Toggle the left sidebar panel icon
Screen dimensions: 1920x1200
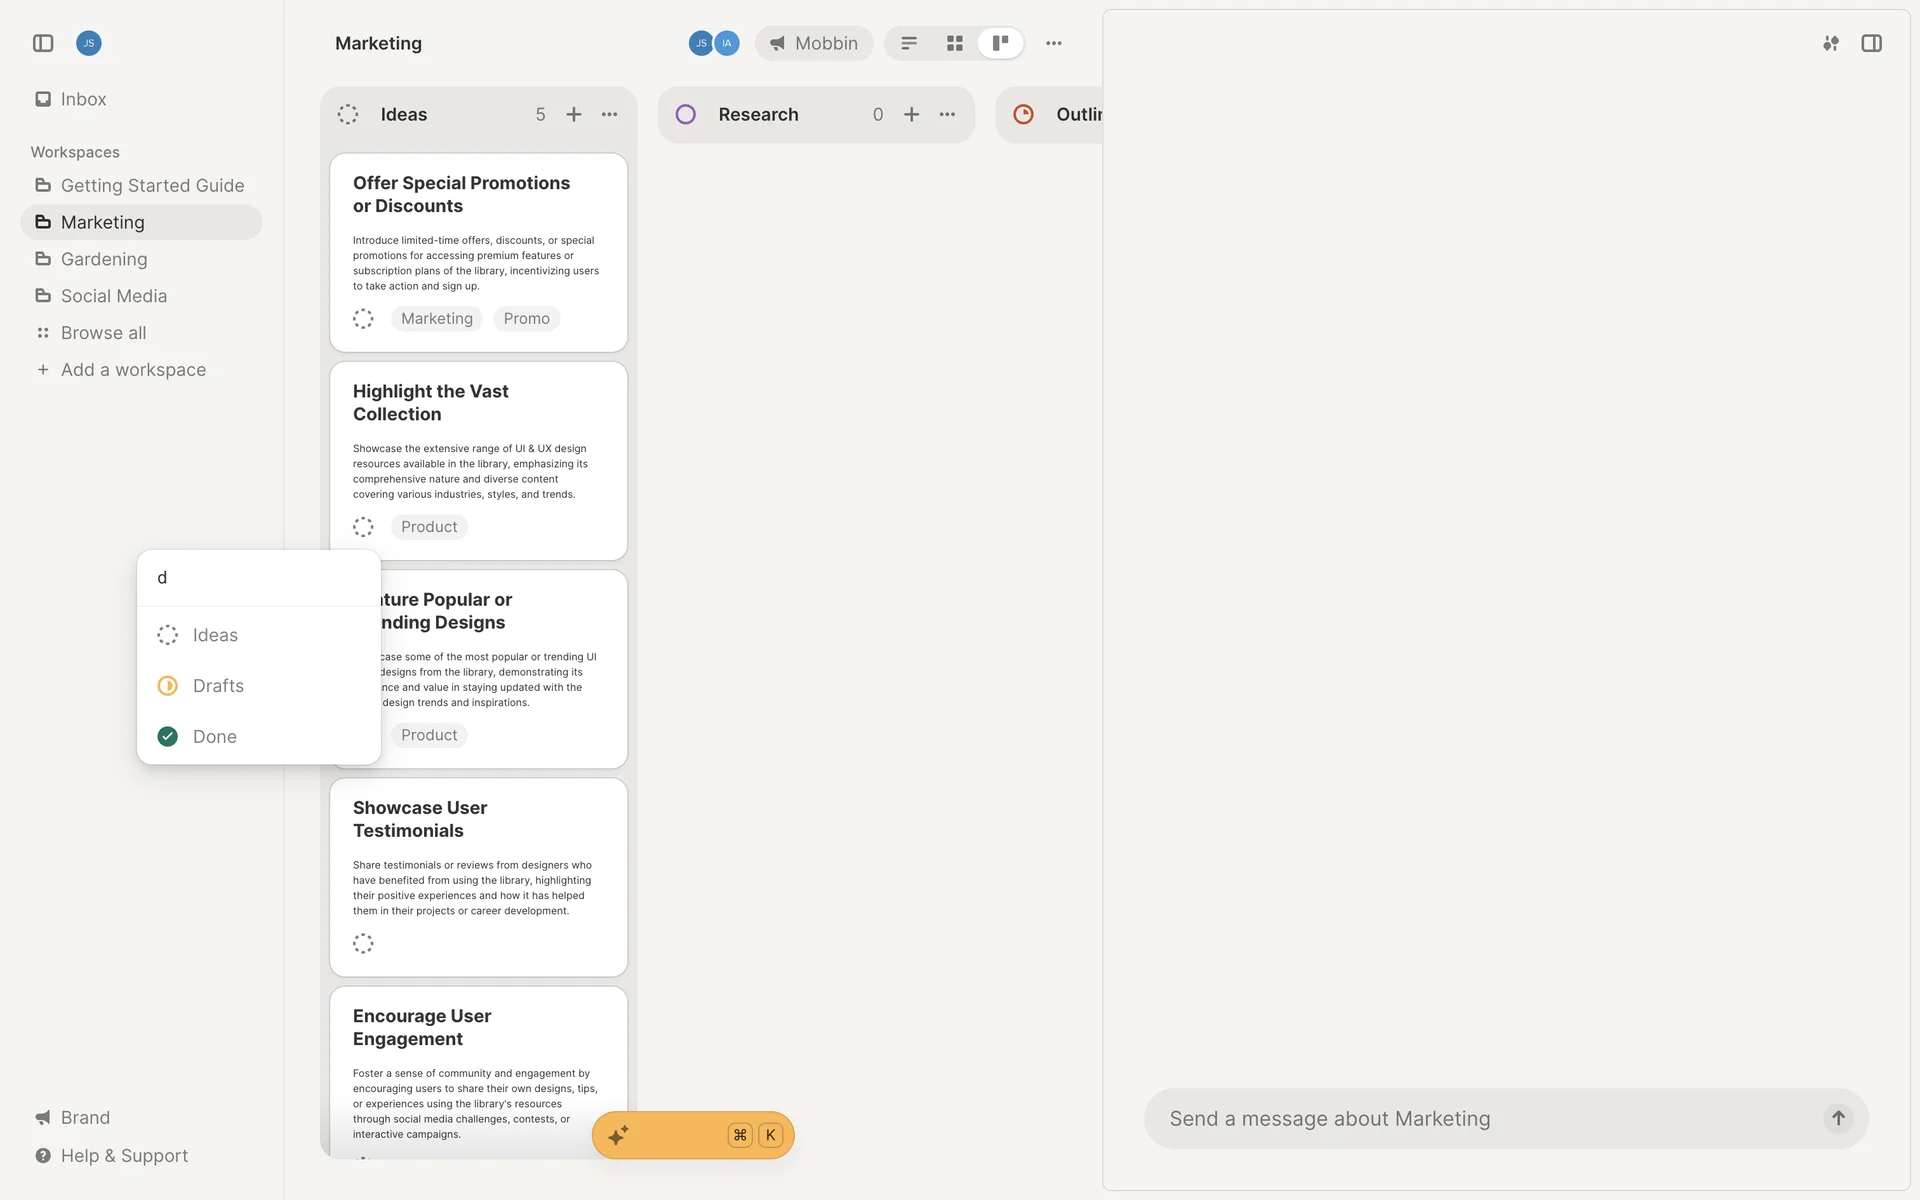click(43, 43)
